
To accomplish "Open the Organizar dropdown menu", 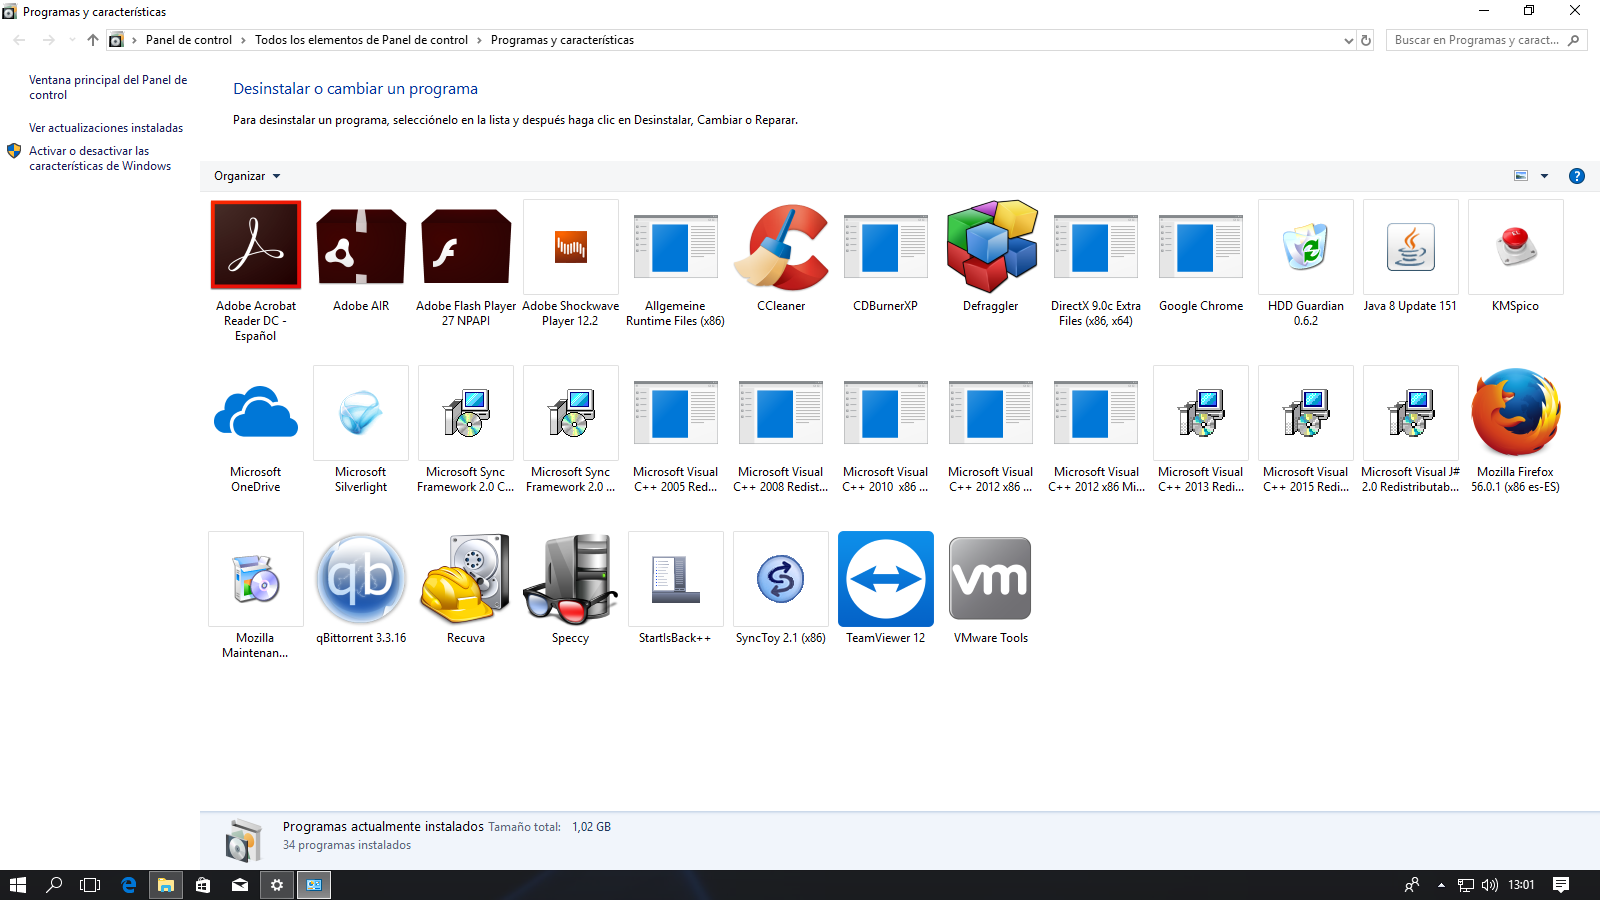I will 247,176.
